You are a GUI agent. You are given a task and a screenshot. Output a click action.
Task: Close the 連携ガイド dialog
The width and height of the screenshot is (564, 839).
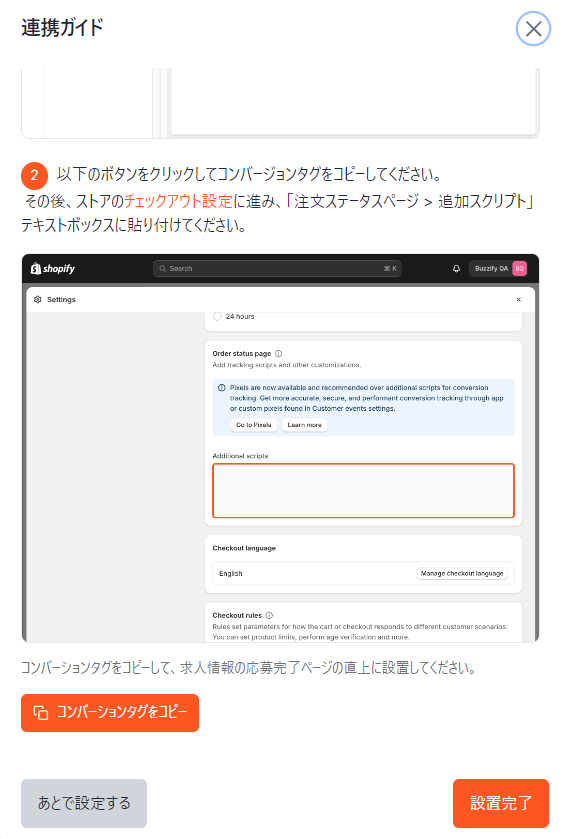pyautogui.click(x=533, y=28)
